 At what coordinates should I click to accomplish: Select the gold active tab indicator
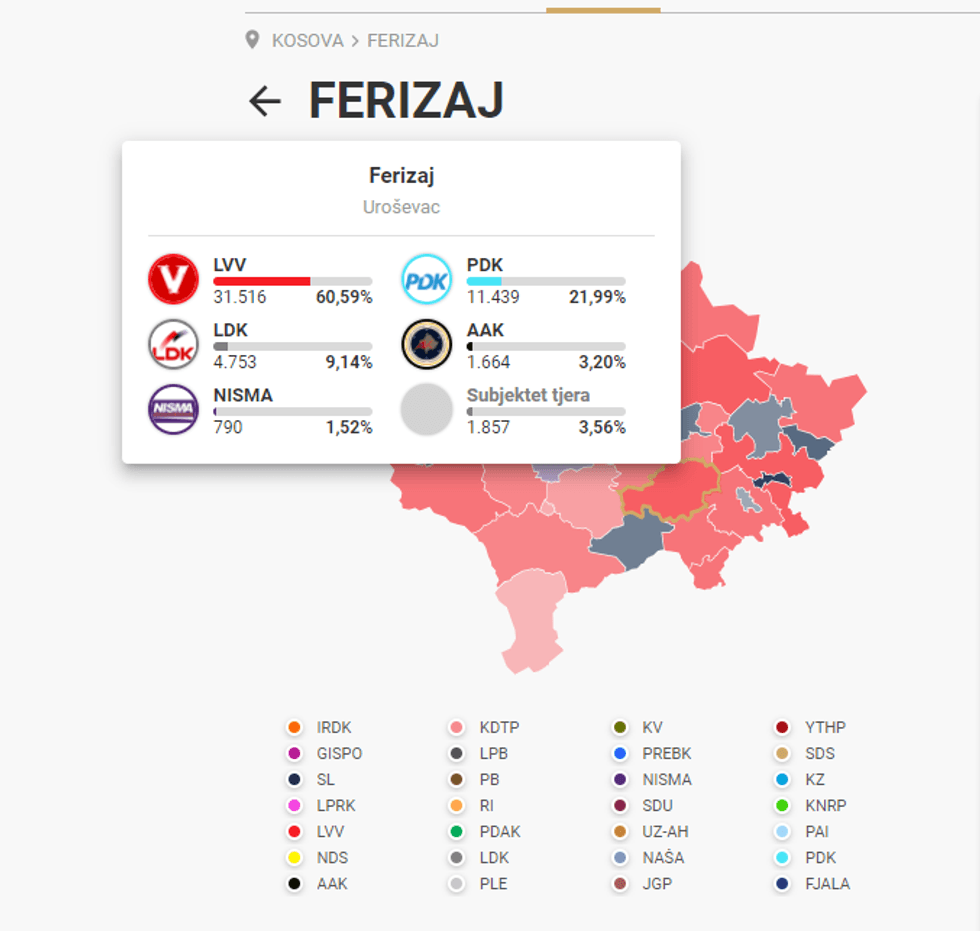[x=603, y=10]
